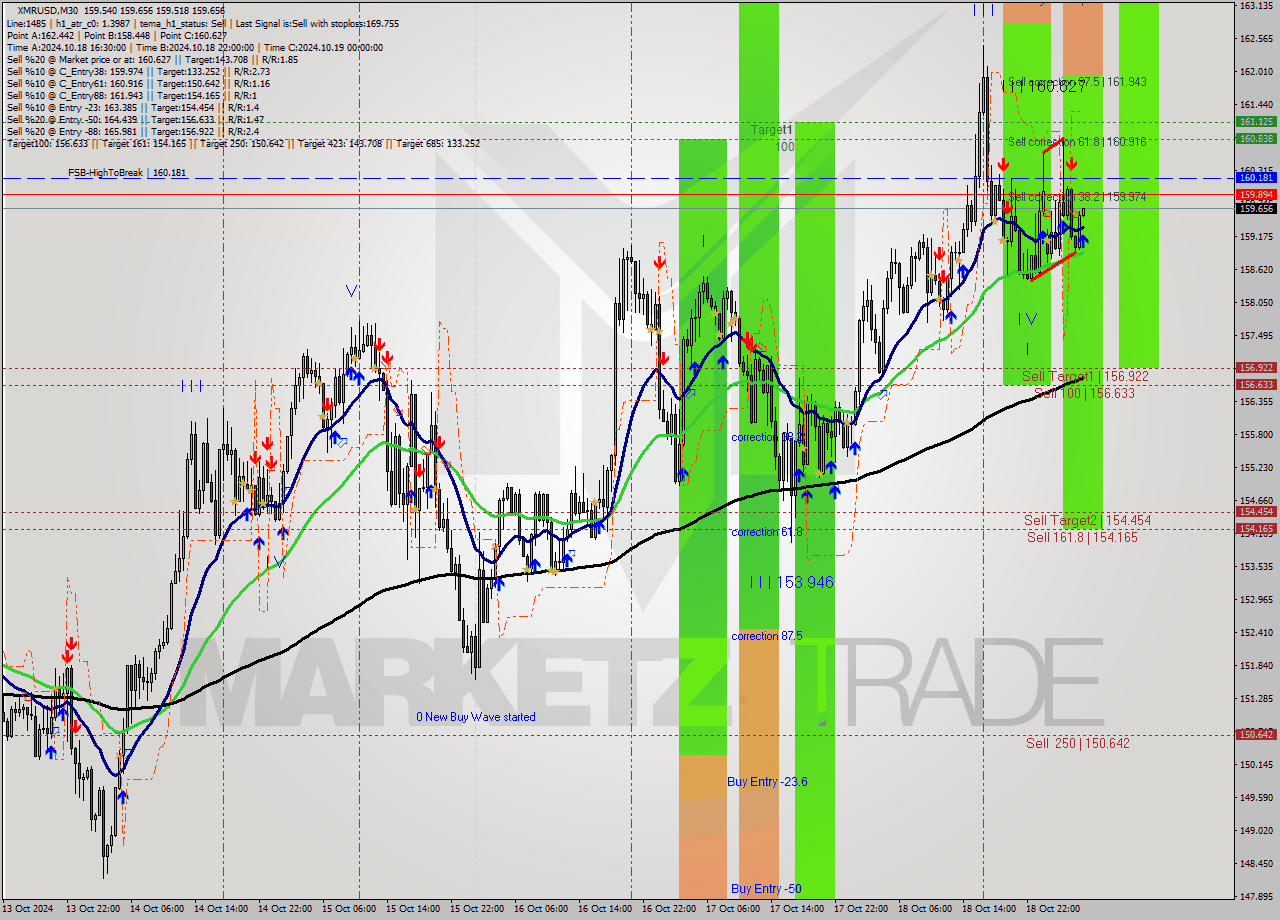Click the 155.800 price scale value

pos(1256,435)
